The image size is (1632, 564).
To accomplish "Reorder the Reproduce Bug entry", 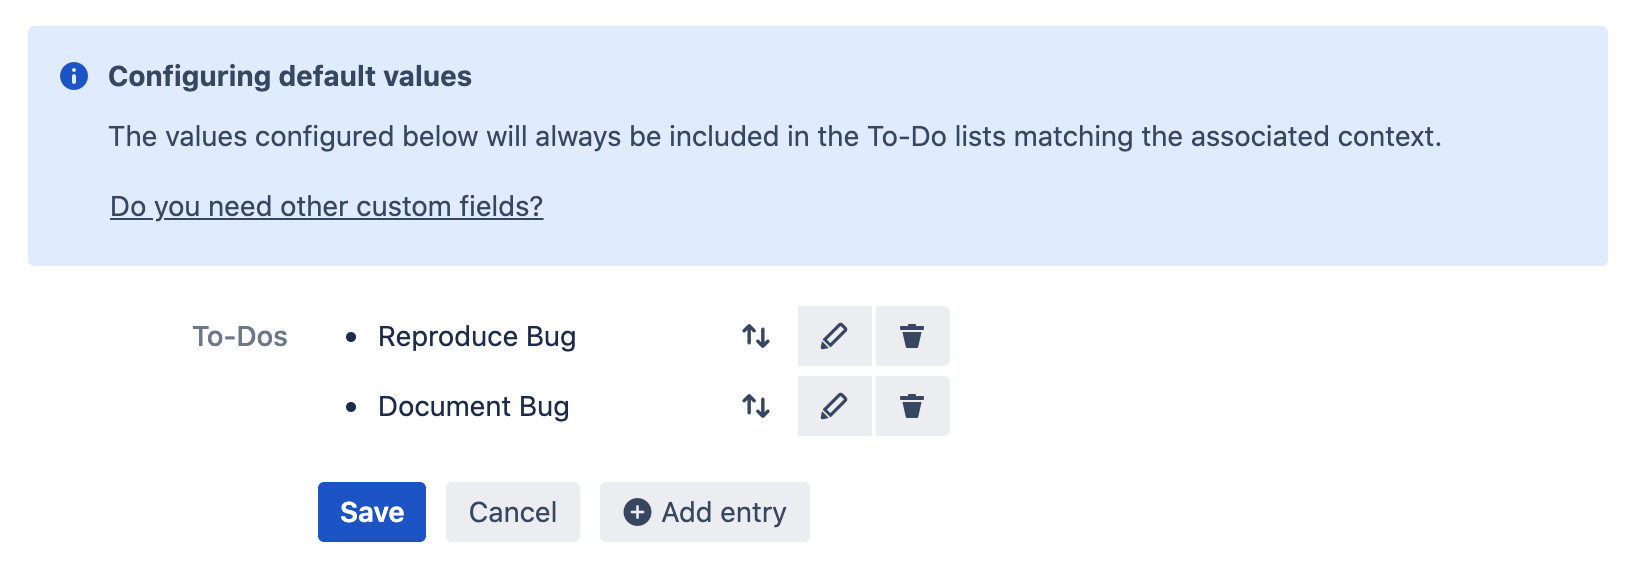I will point(756,336).
